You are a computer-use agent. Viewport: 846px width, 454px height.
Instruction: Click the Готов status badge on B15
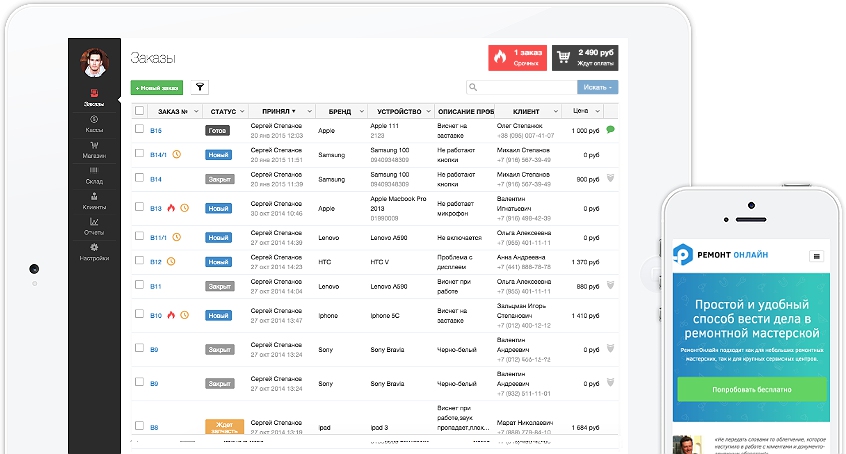[x=217, y=131]
